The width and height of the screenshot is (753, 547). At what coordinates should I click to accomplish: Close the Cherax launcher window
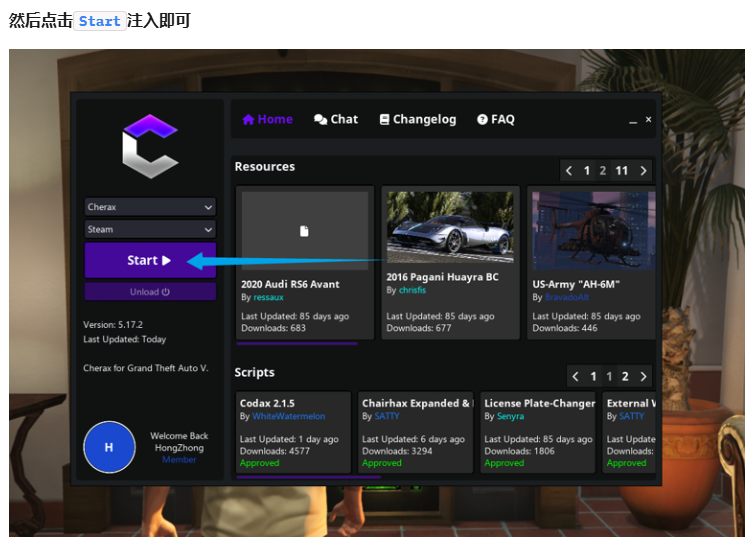pos(648,119)
